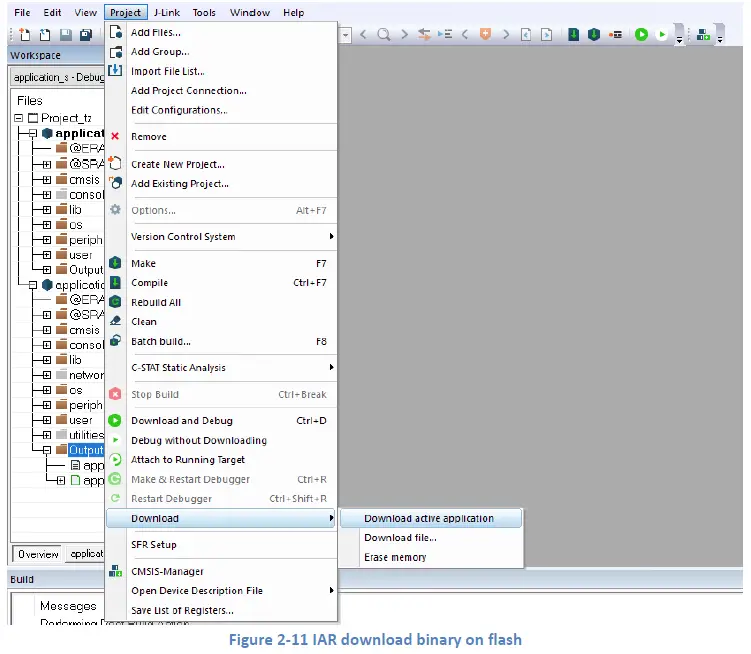751x654 pixels.
Task: Click the Import File List icon
Action: pyautogui.click(x=115, y=70)
